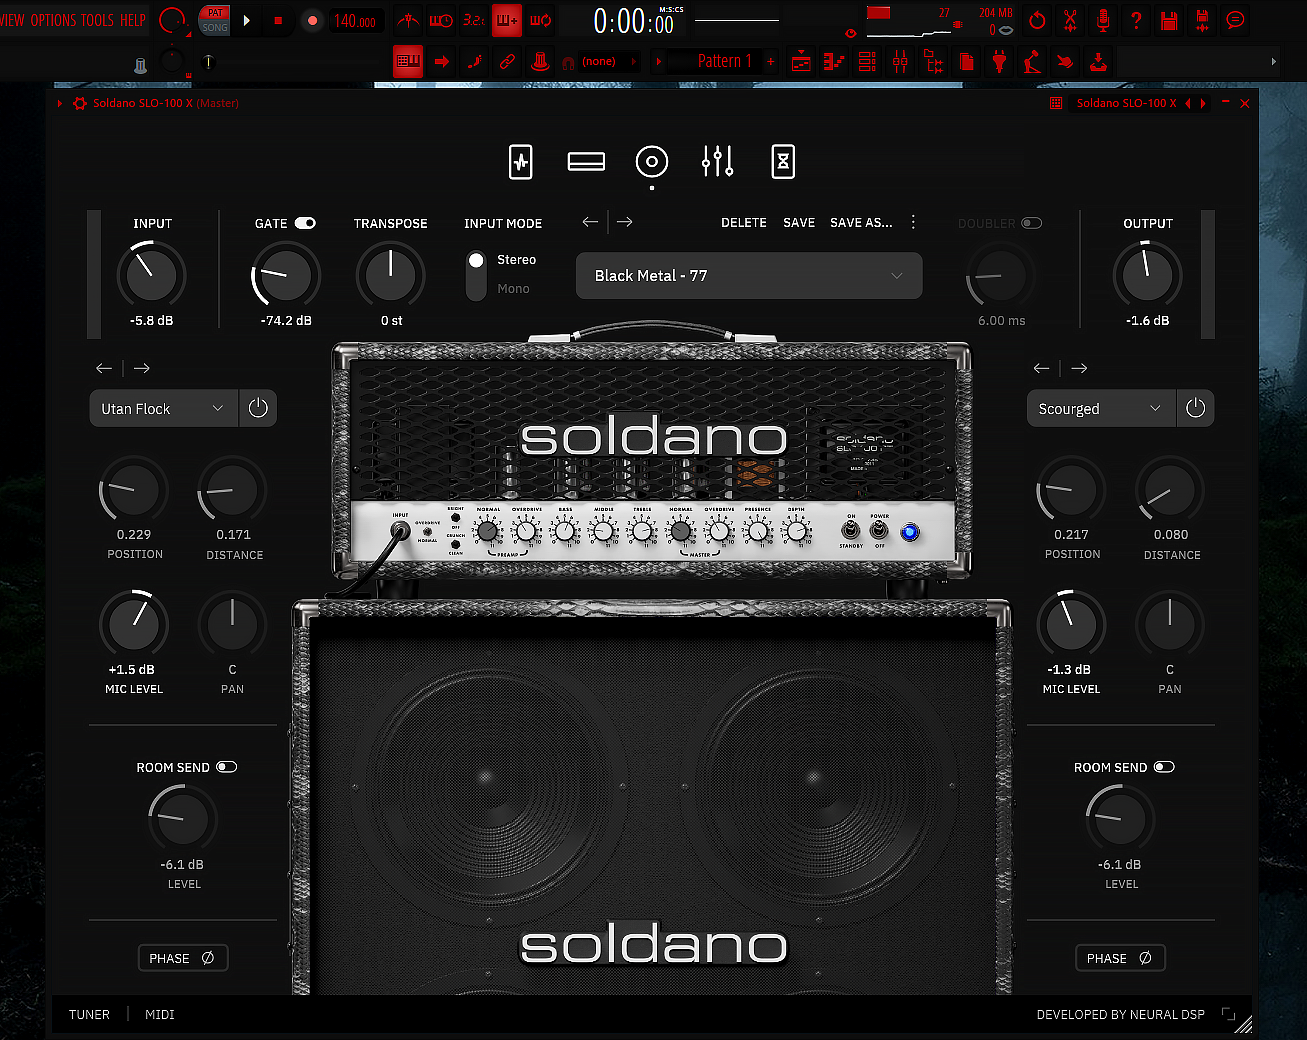Save the project with the floppy icon

[1169, 20]
